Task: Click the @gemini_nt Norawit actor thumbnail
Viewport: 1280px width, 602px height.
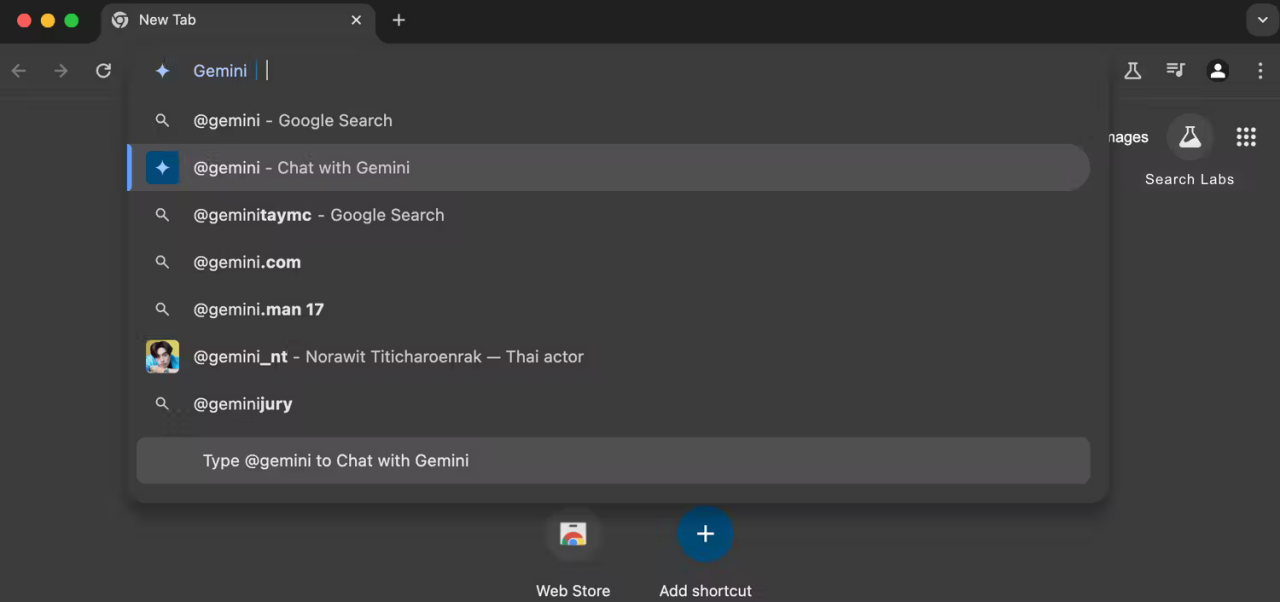Action: [162, 356]
